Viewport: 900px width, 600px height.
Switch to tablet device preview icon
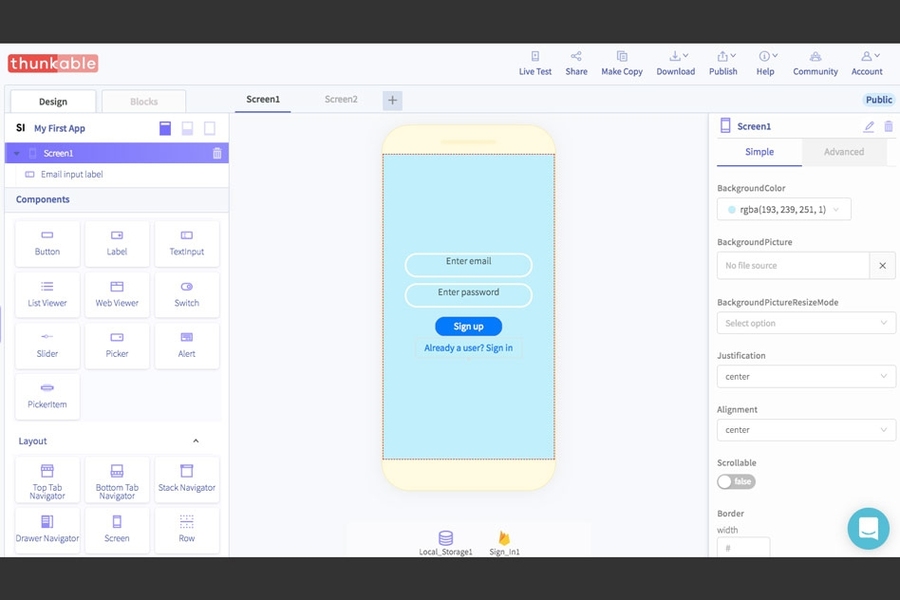tap(187, 128)
